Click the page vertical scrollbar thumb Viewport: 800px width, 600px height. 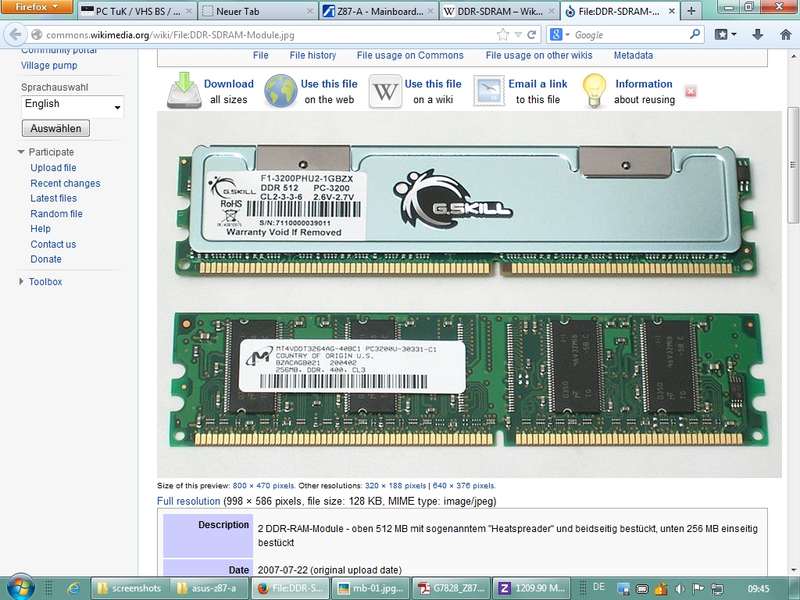click(x=793, y=165)
